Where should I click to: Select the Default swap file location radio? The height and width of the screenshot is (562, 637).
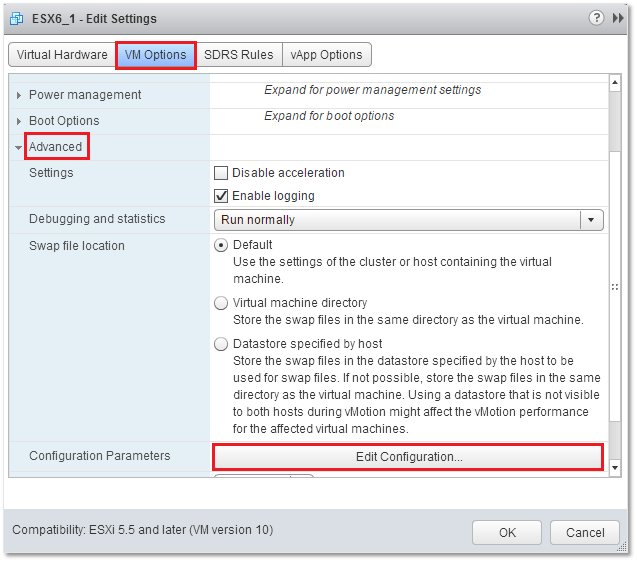coord(221,245)
